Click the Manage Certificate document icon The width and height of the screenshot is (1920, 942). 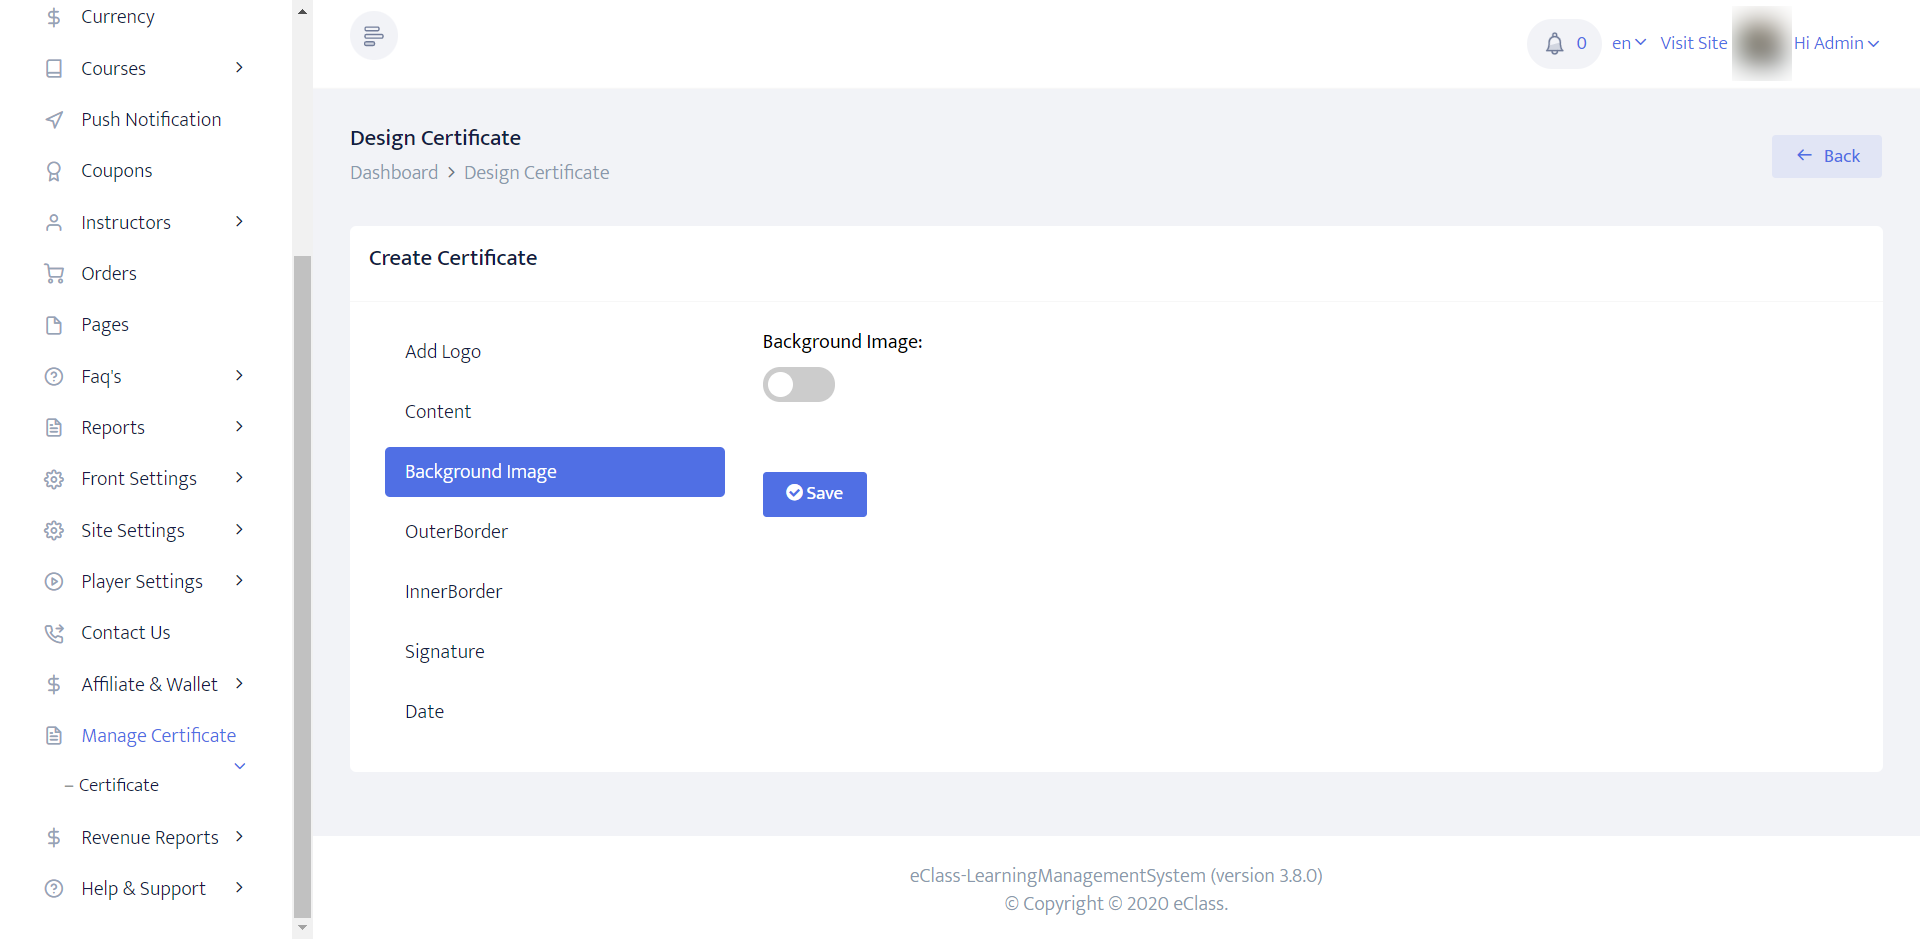coord(54,736)
